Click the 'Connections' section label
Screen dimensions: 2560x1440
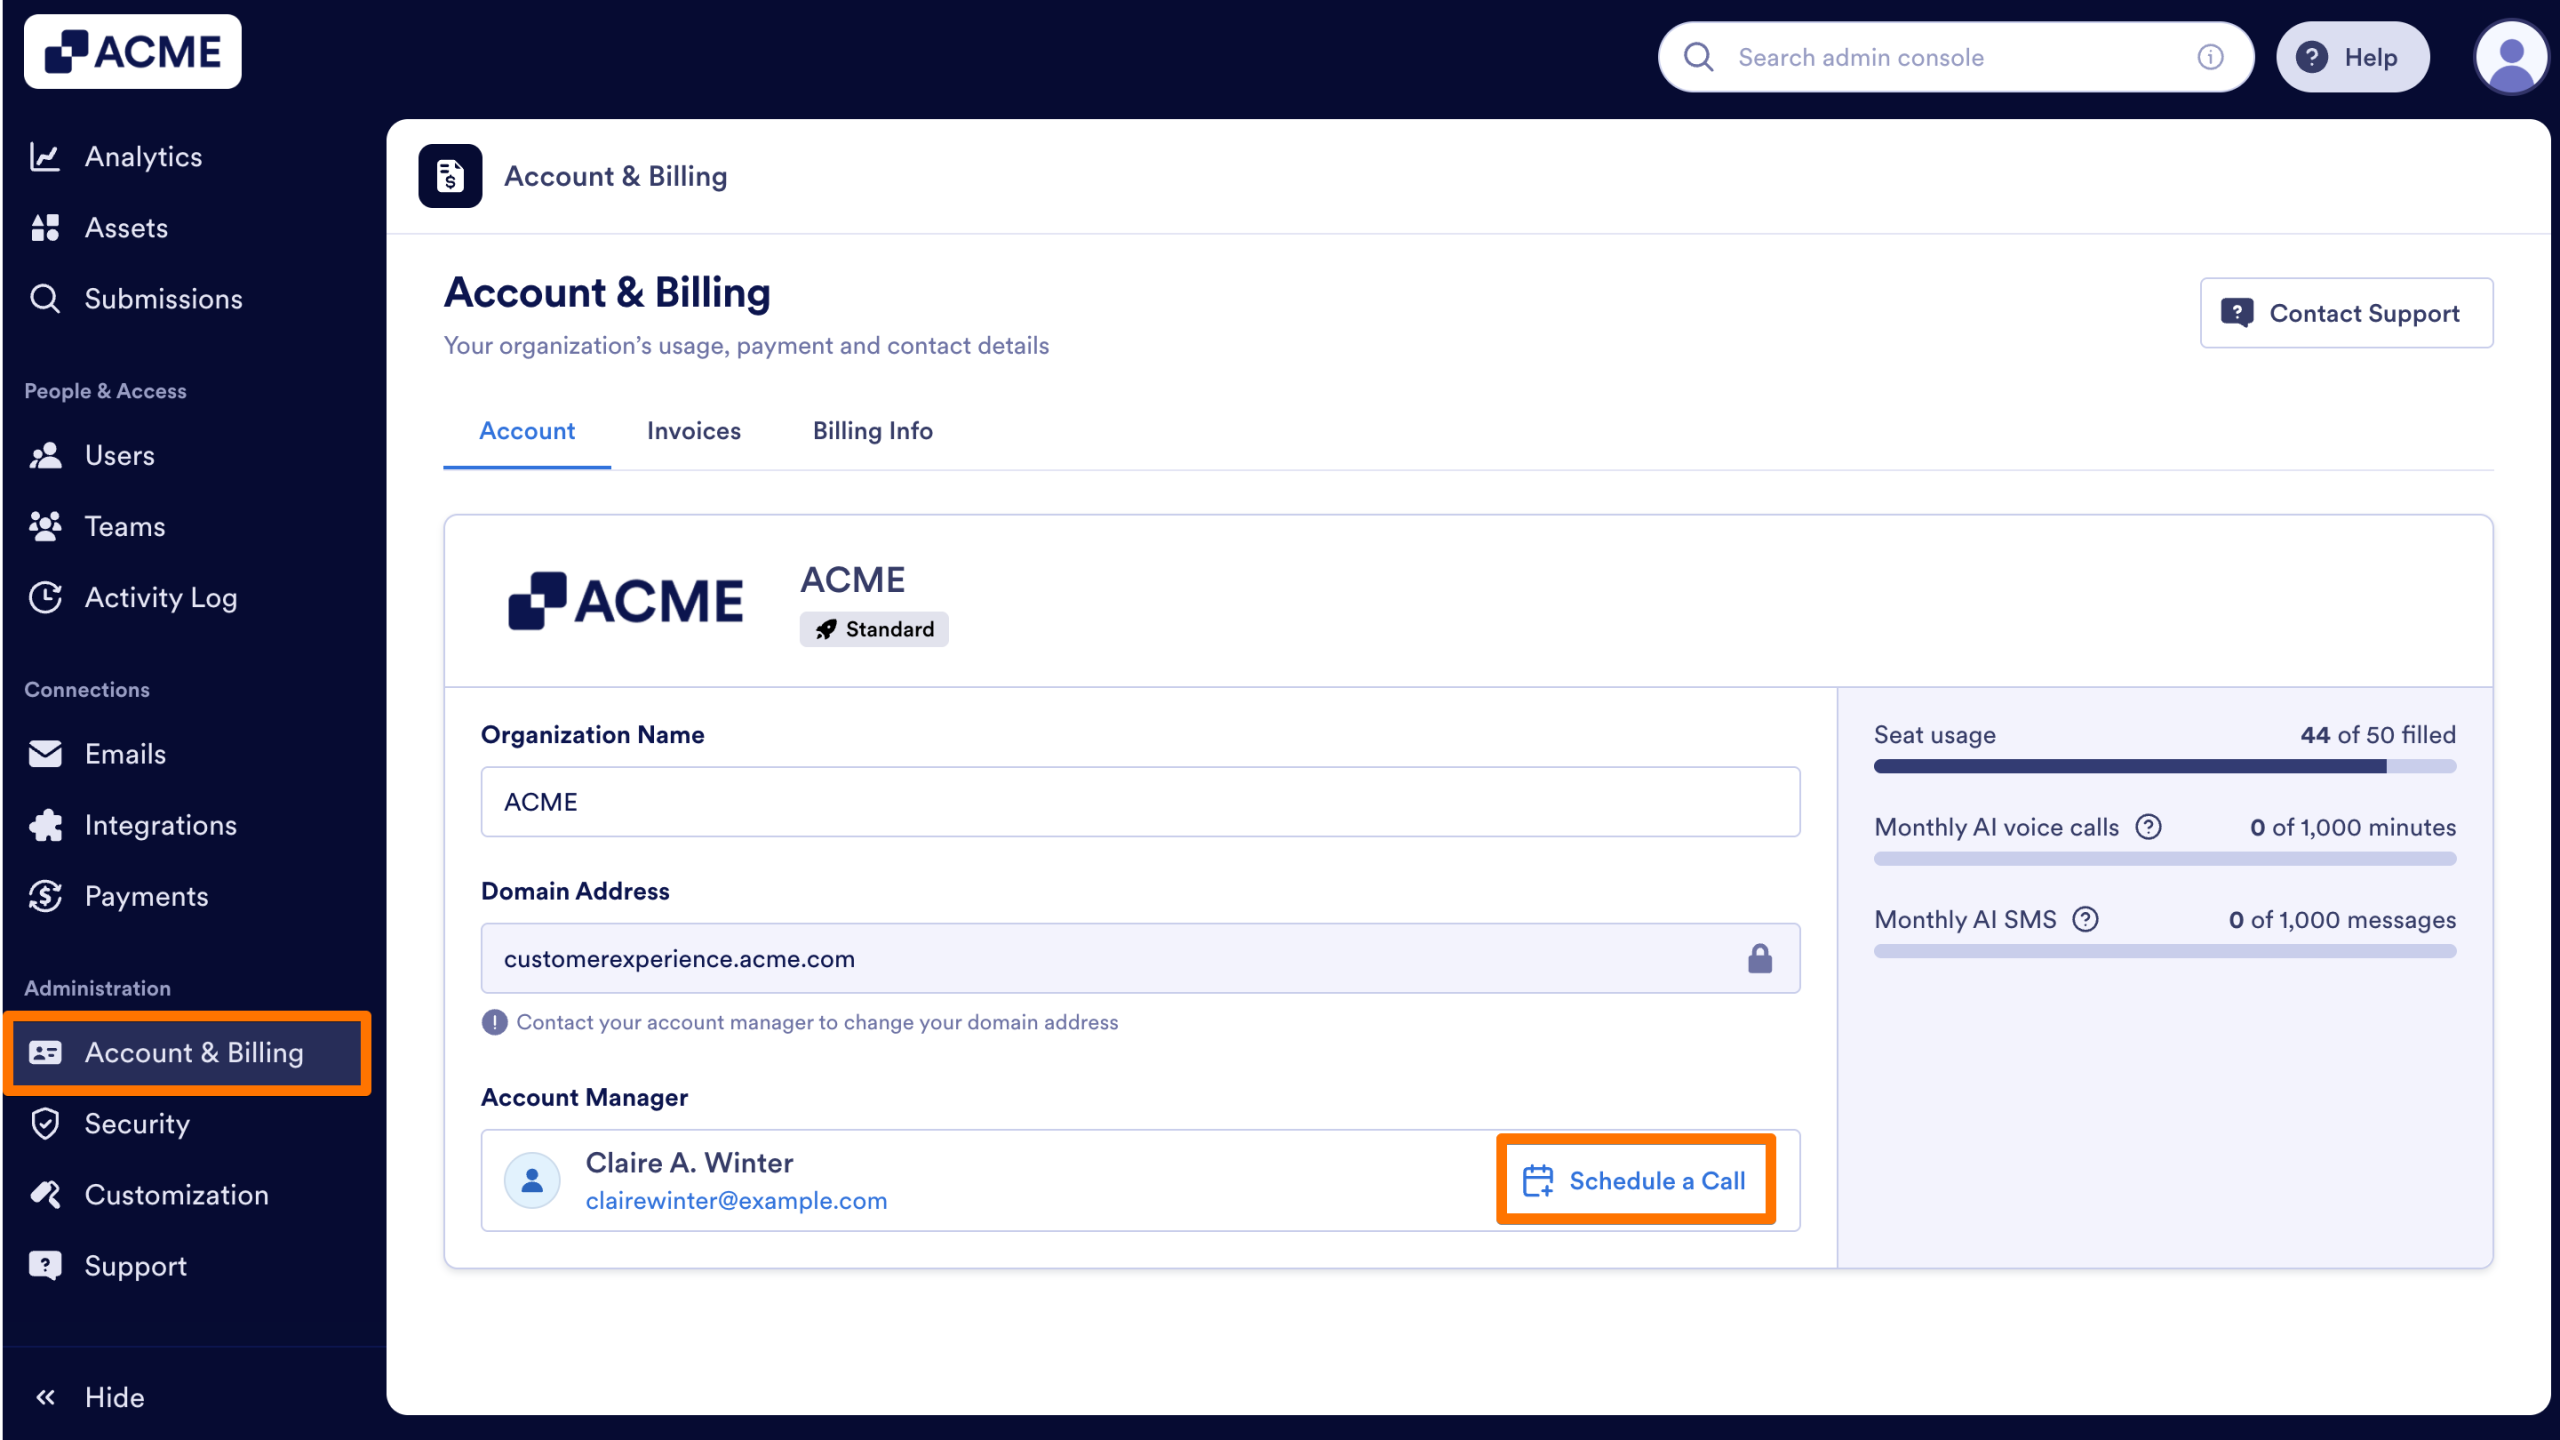click(x=87, y=690)
